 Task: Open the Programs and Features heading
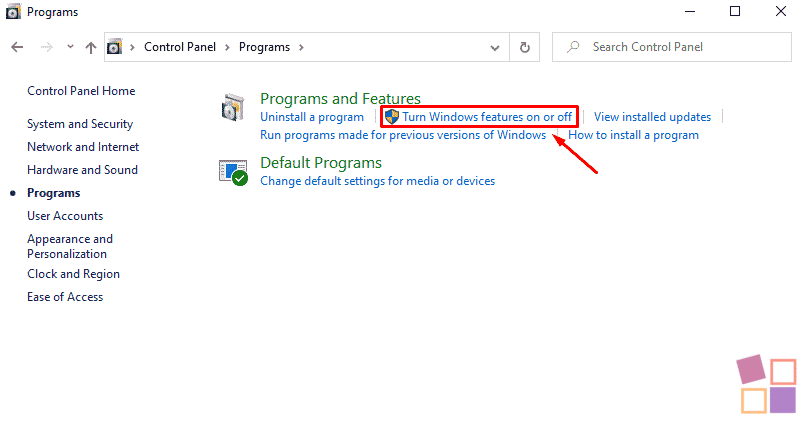(x=340, y=98)
